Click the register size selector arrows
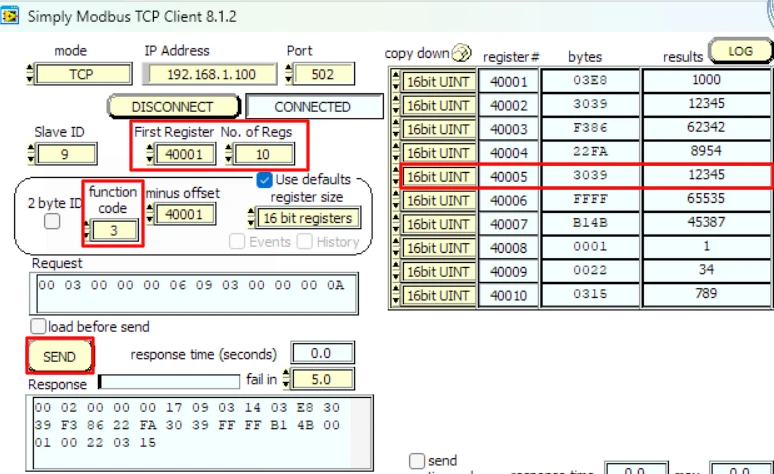Viewport: 774px width, 474px height. point(251,218)
